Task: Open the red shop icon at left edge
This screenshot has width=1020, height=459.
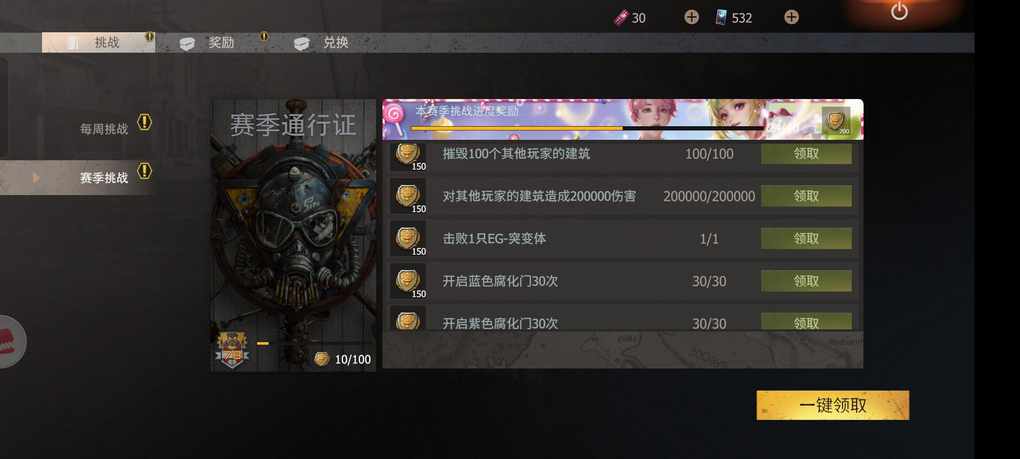Action: click(11, 341)
